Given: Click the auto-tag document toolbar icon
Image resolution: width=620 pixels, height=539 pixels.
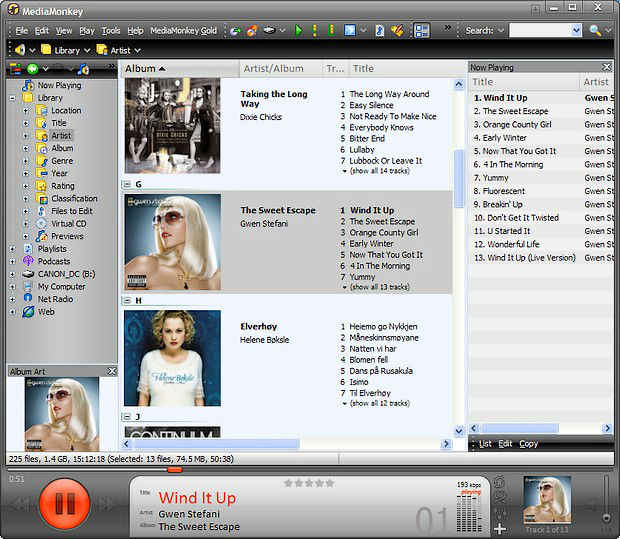Looking at the screenshot, I should tap(380, 30).
